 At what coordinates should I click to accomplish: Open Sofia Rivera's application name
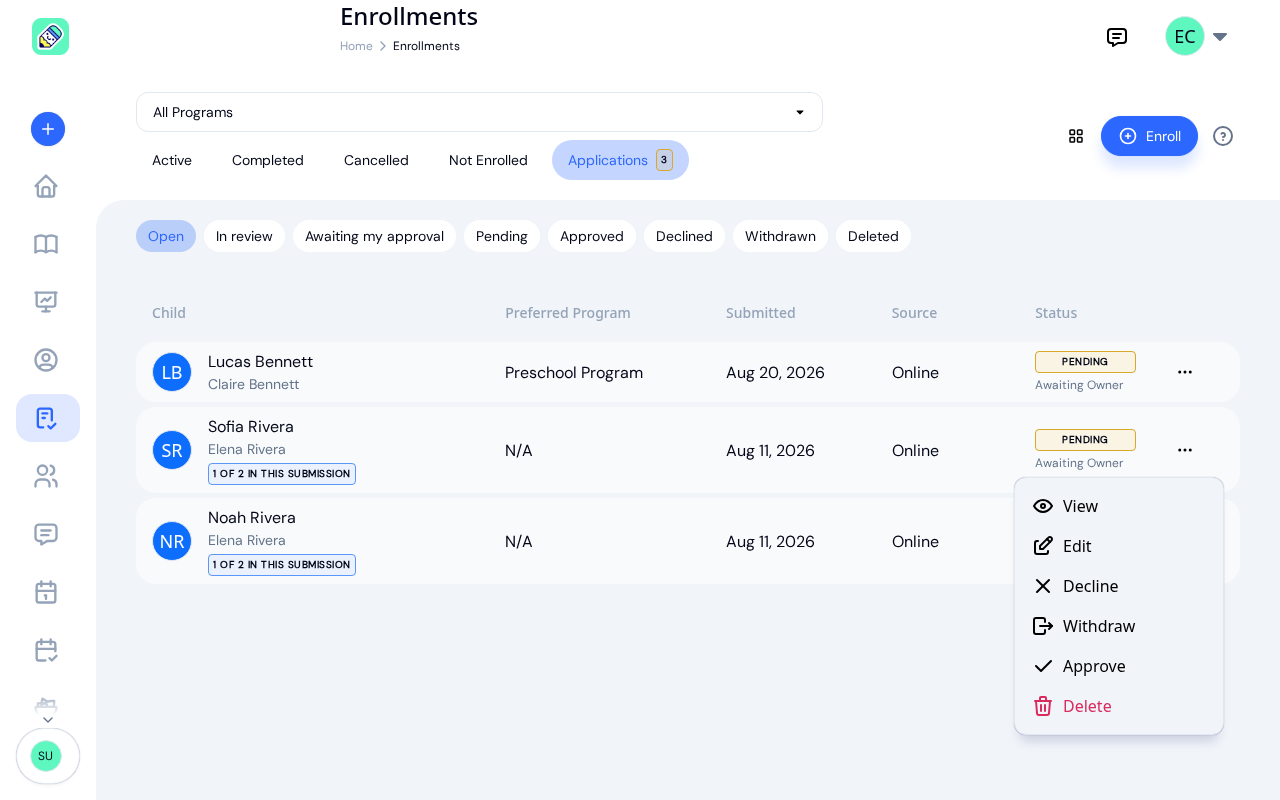(x=251, y=427)
